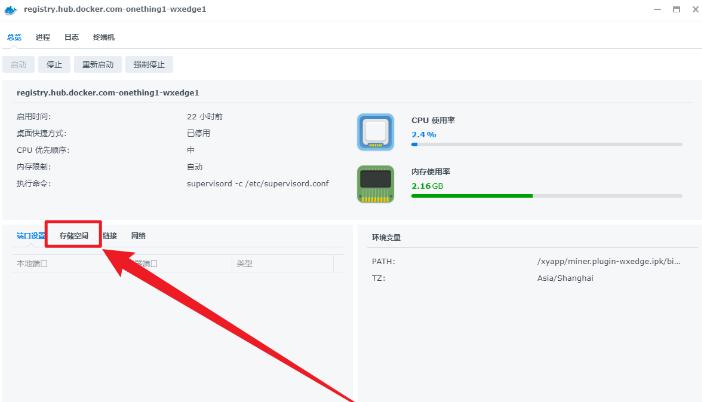Click the CPU usage progress bar
The image size is (702, 402).
[x=547, y=145]
